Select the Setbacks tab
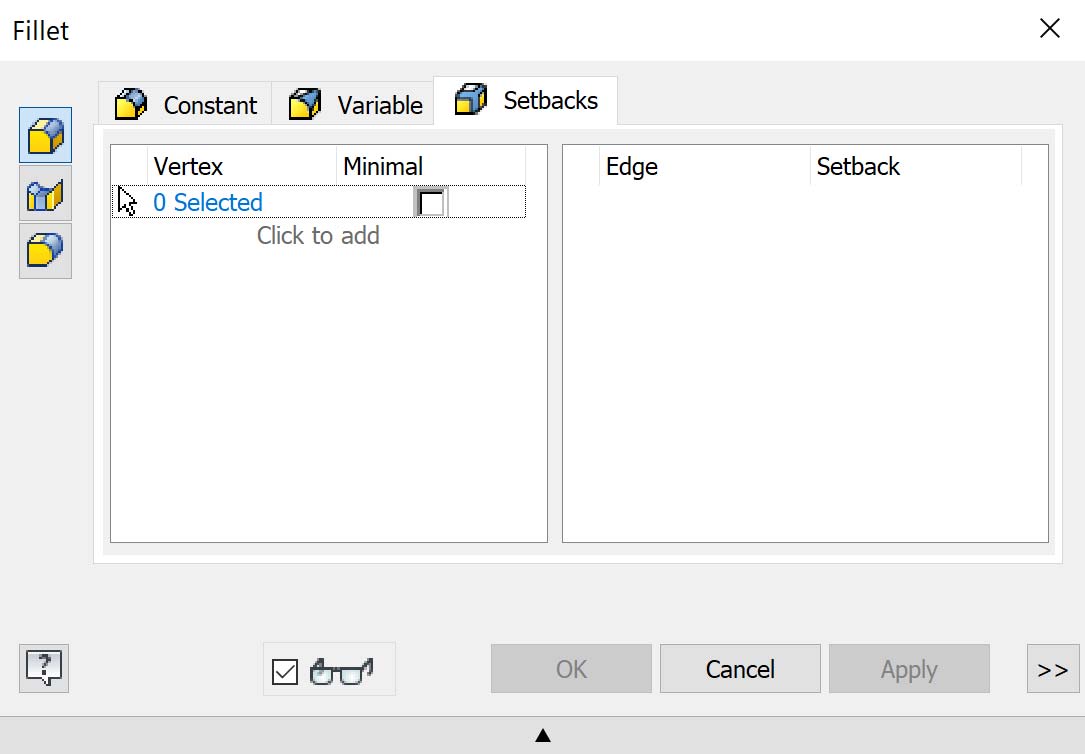The height and width of the screenshot is (754, 1085). point(526,101)
